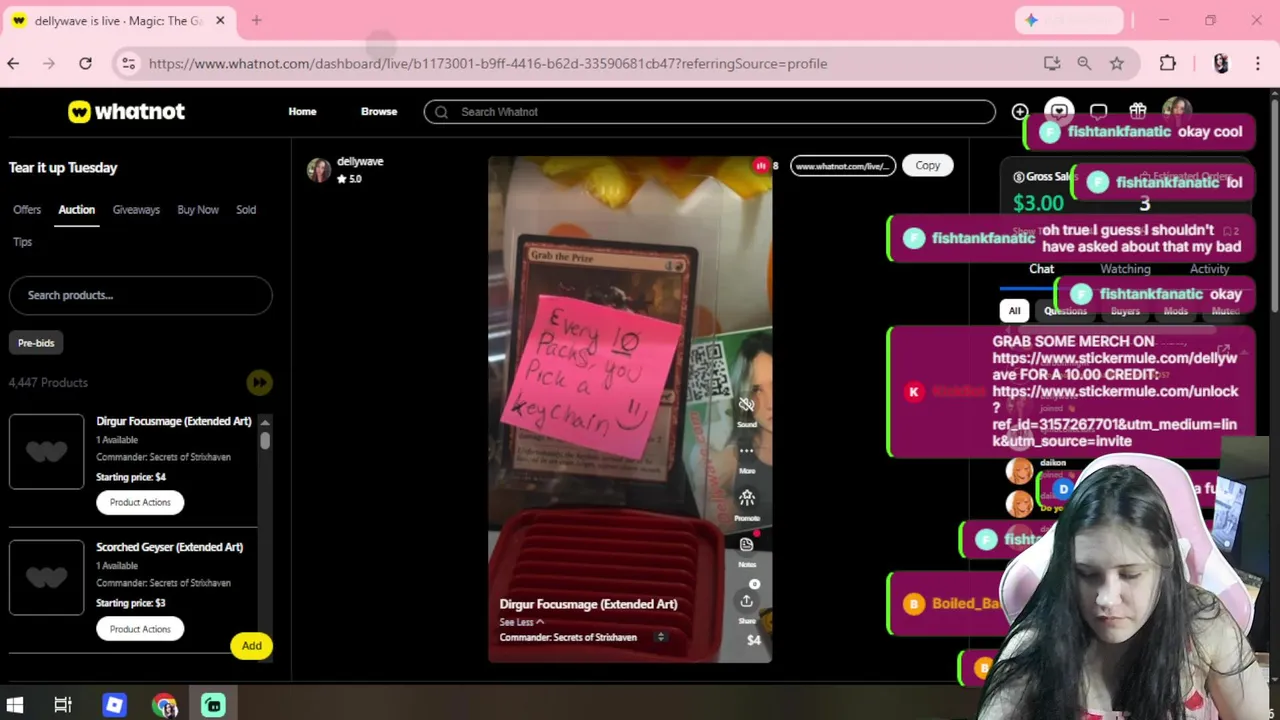Screen dimensions: 1280x720
Task: Select Dirgur Focusmage product thumbnail
Action: pos(46,452)
